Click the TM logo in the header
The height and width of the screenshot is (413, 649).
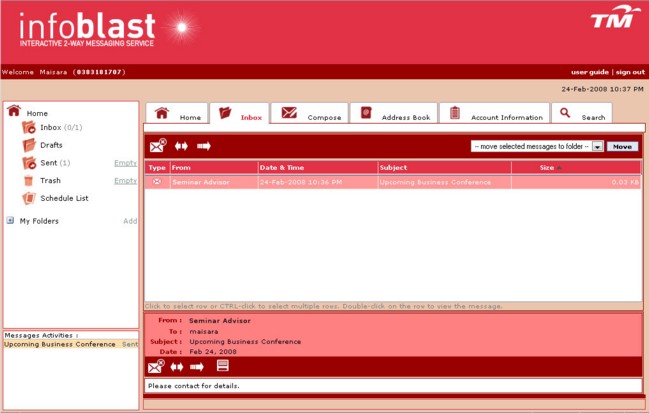point(615,17)
